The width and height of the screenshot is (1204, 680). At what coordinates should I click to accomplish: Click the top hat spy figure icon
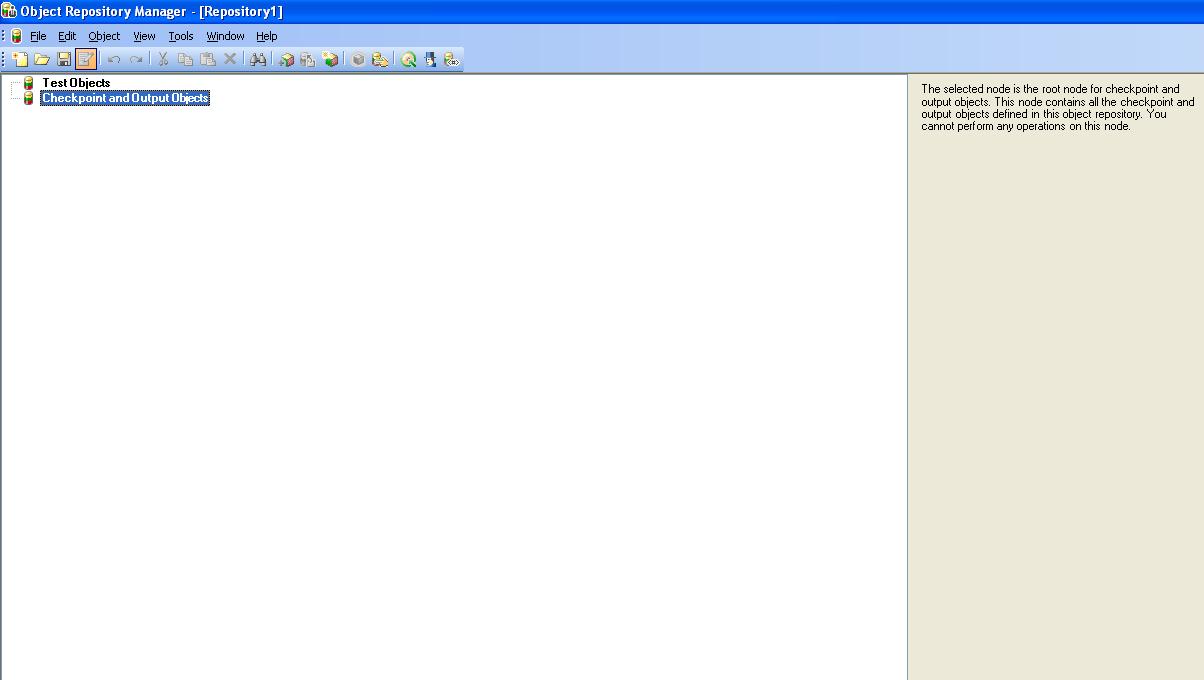431,60
